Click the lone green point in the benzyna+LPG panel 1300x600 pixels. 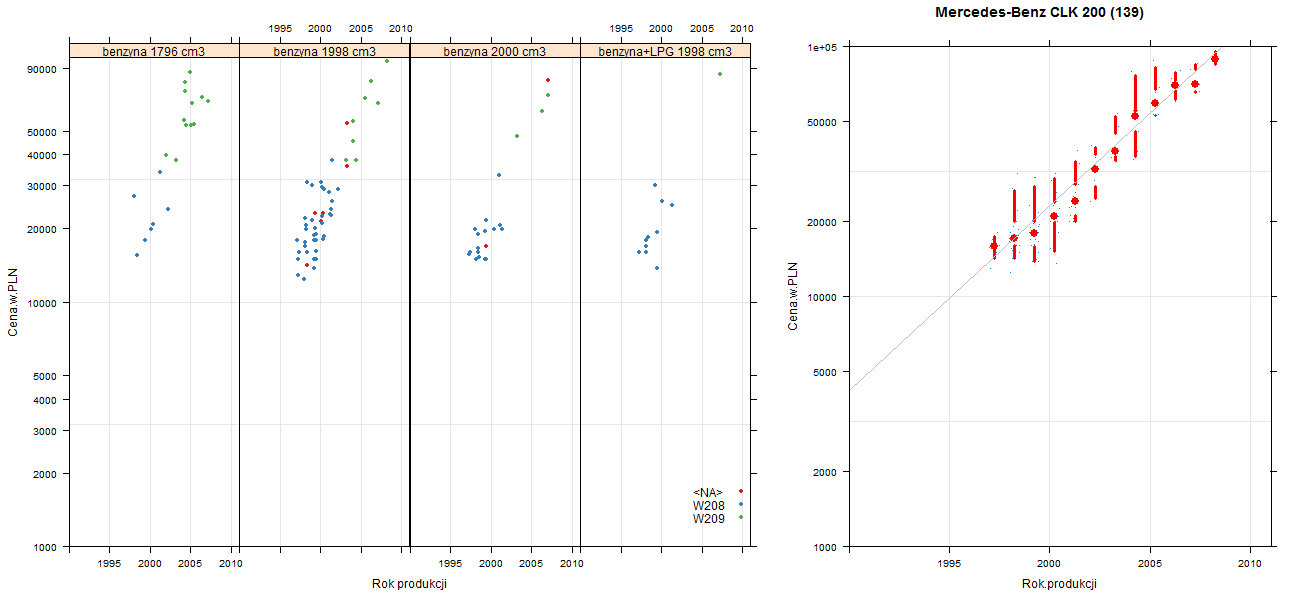719,74
